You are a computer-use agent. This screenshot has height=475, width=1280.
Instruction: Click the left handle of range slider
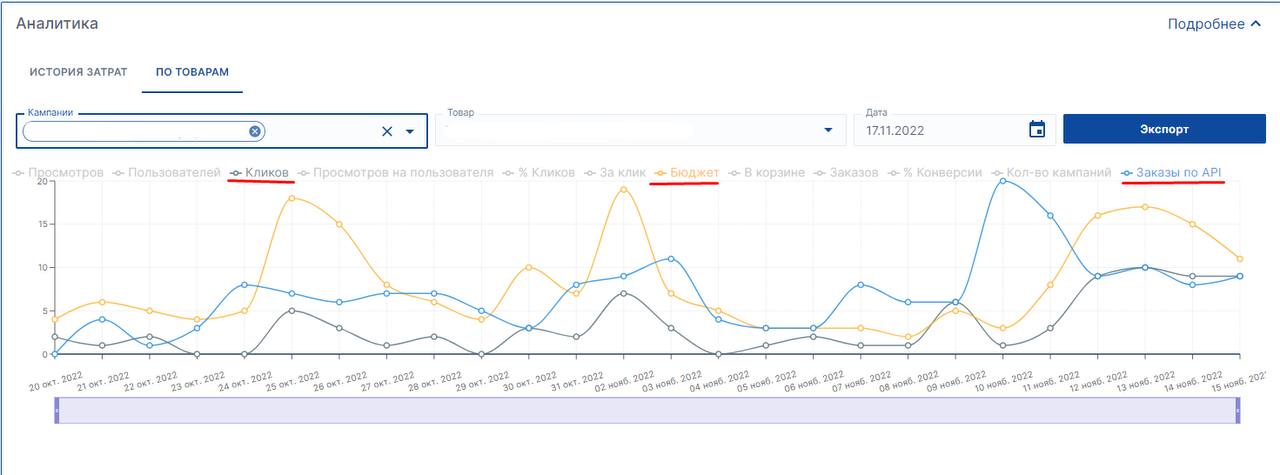click(x=57, y=410)
